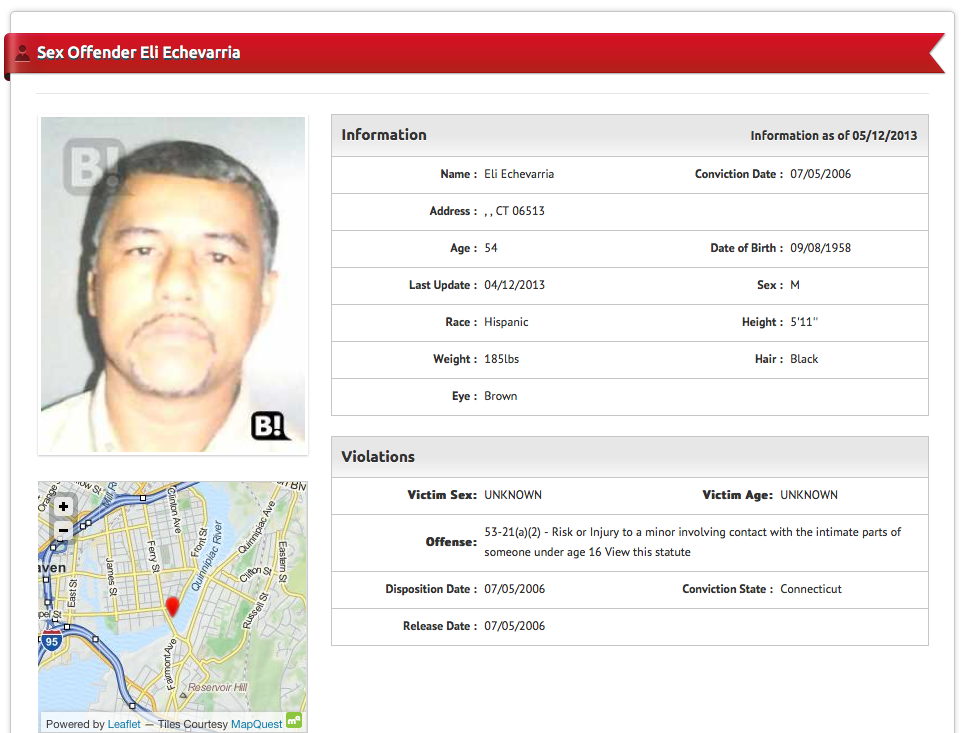Click the offense description text

[692, 532]
